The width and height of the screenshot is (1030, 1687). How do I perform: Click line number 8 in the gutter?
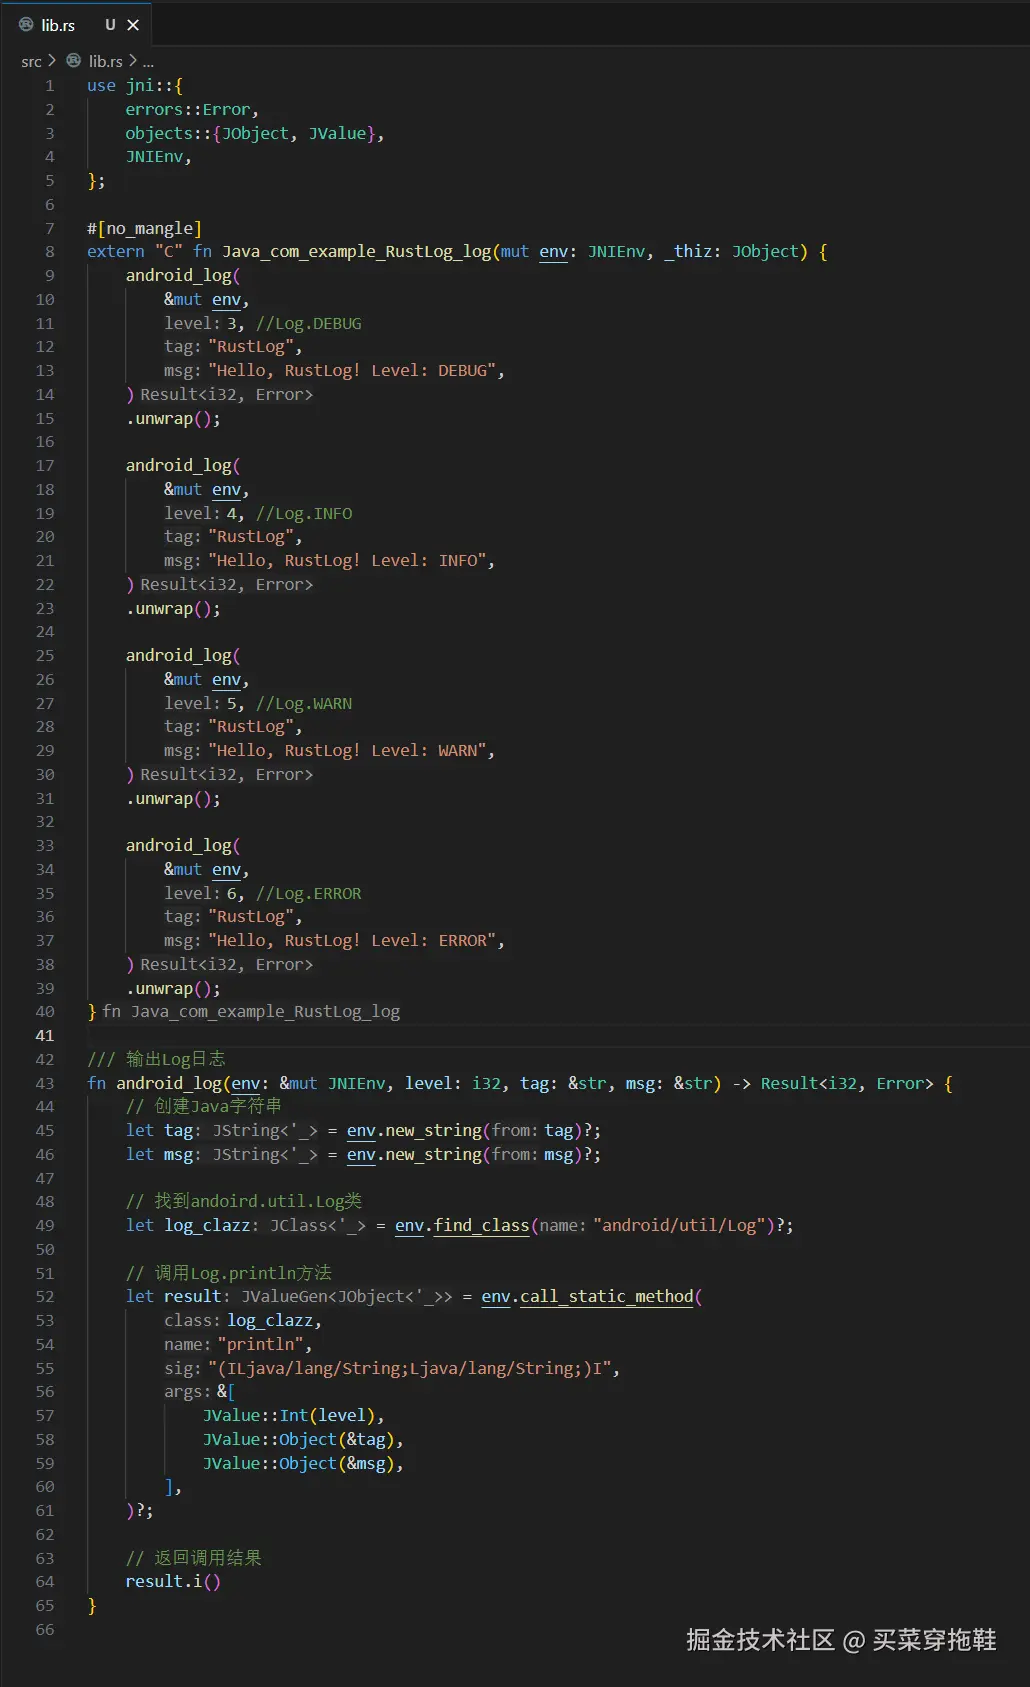49,252
